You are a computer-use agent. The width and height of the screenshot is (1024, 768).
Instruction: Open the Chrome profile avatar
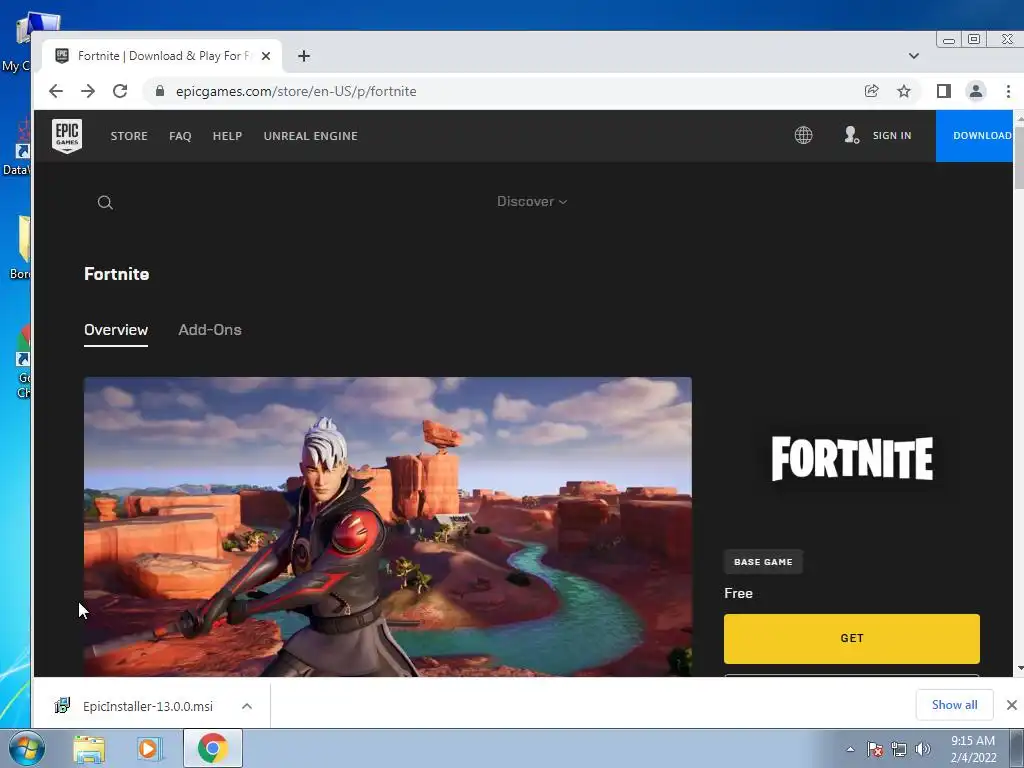point(976,91)
